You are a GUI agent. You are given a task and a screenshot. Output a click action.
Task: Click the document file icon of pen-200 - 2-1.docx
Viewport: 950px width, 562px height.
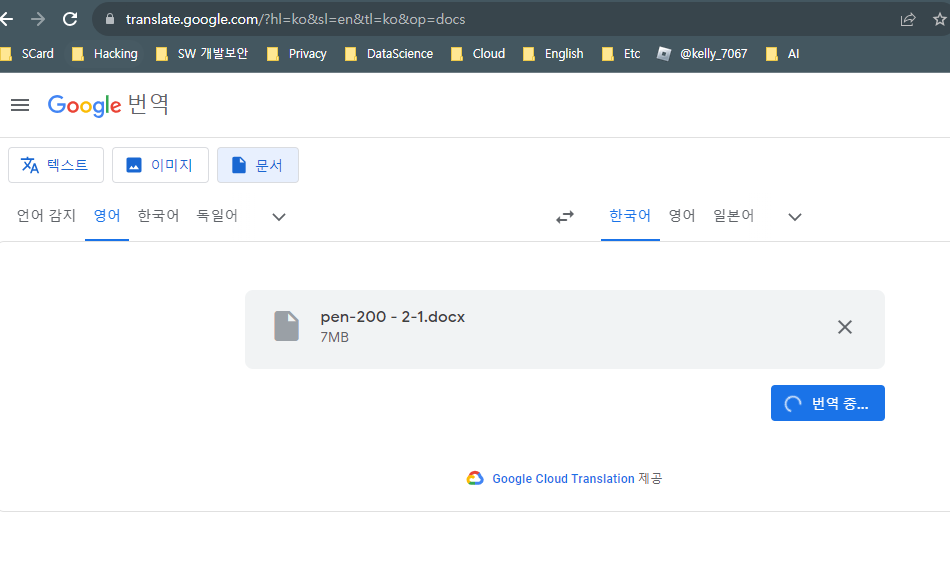click(x=287, y=326)
